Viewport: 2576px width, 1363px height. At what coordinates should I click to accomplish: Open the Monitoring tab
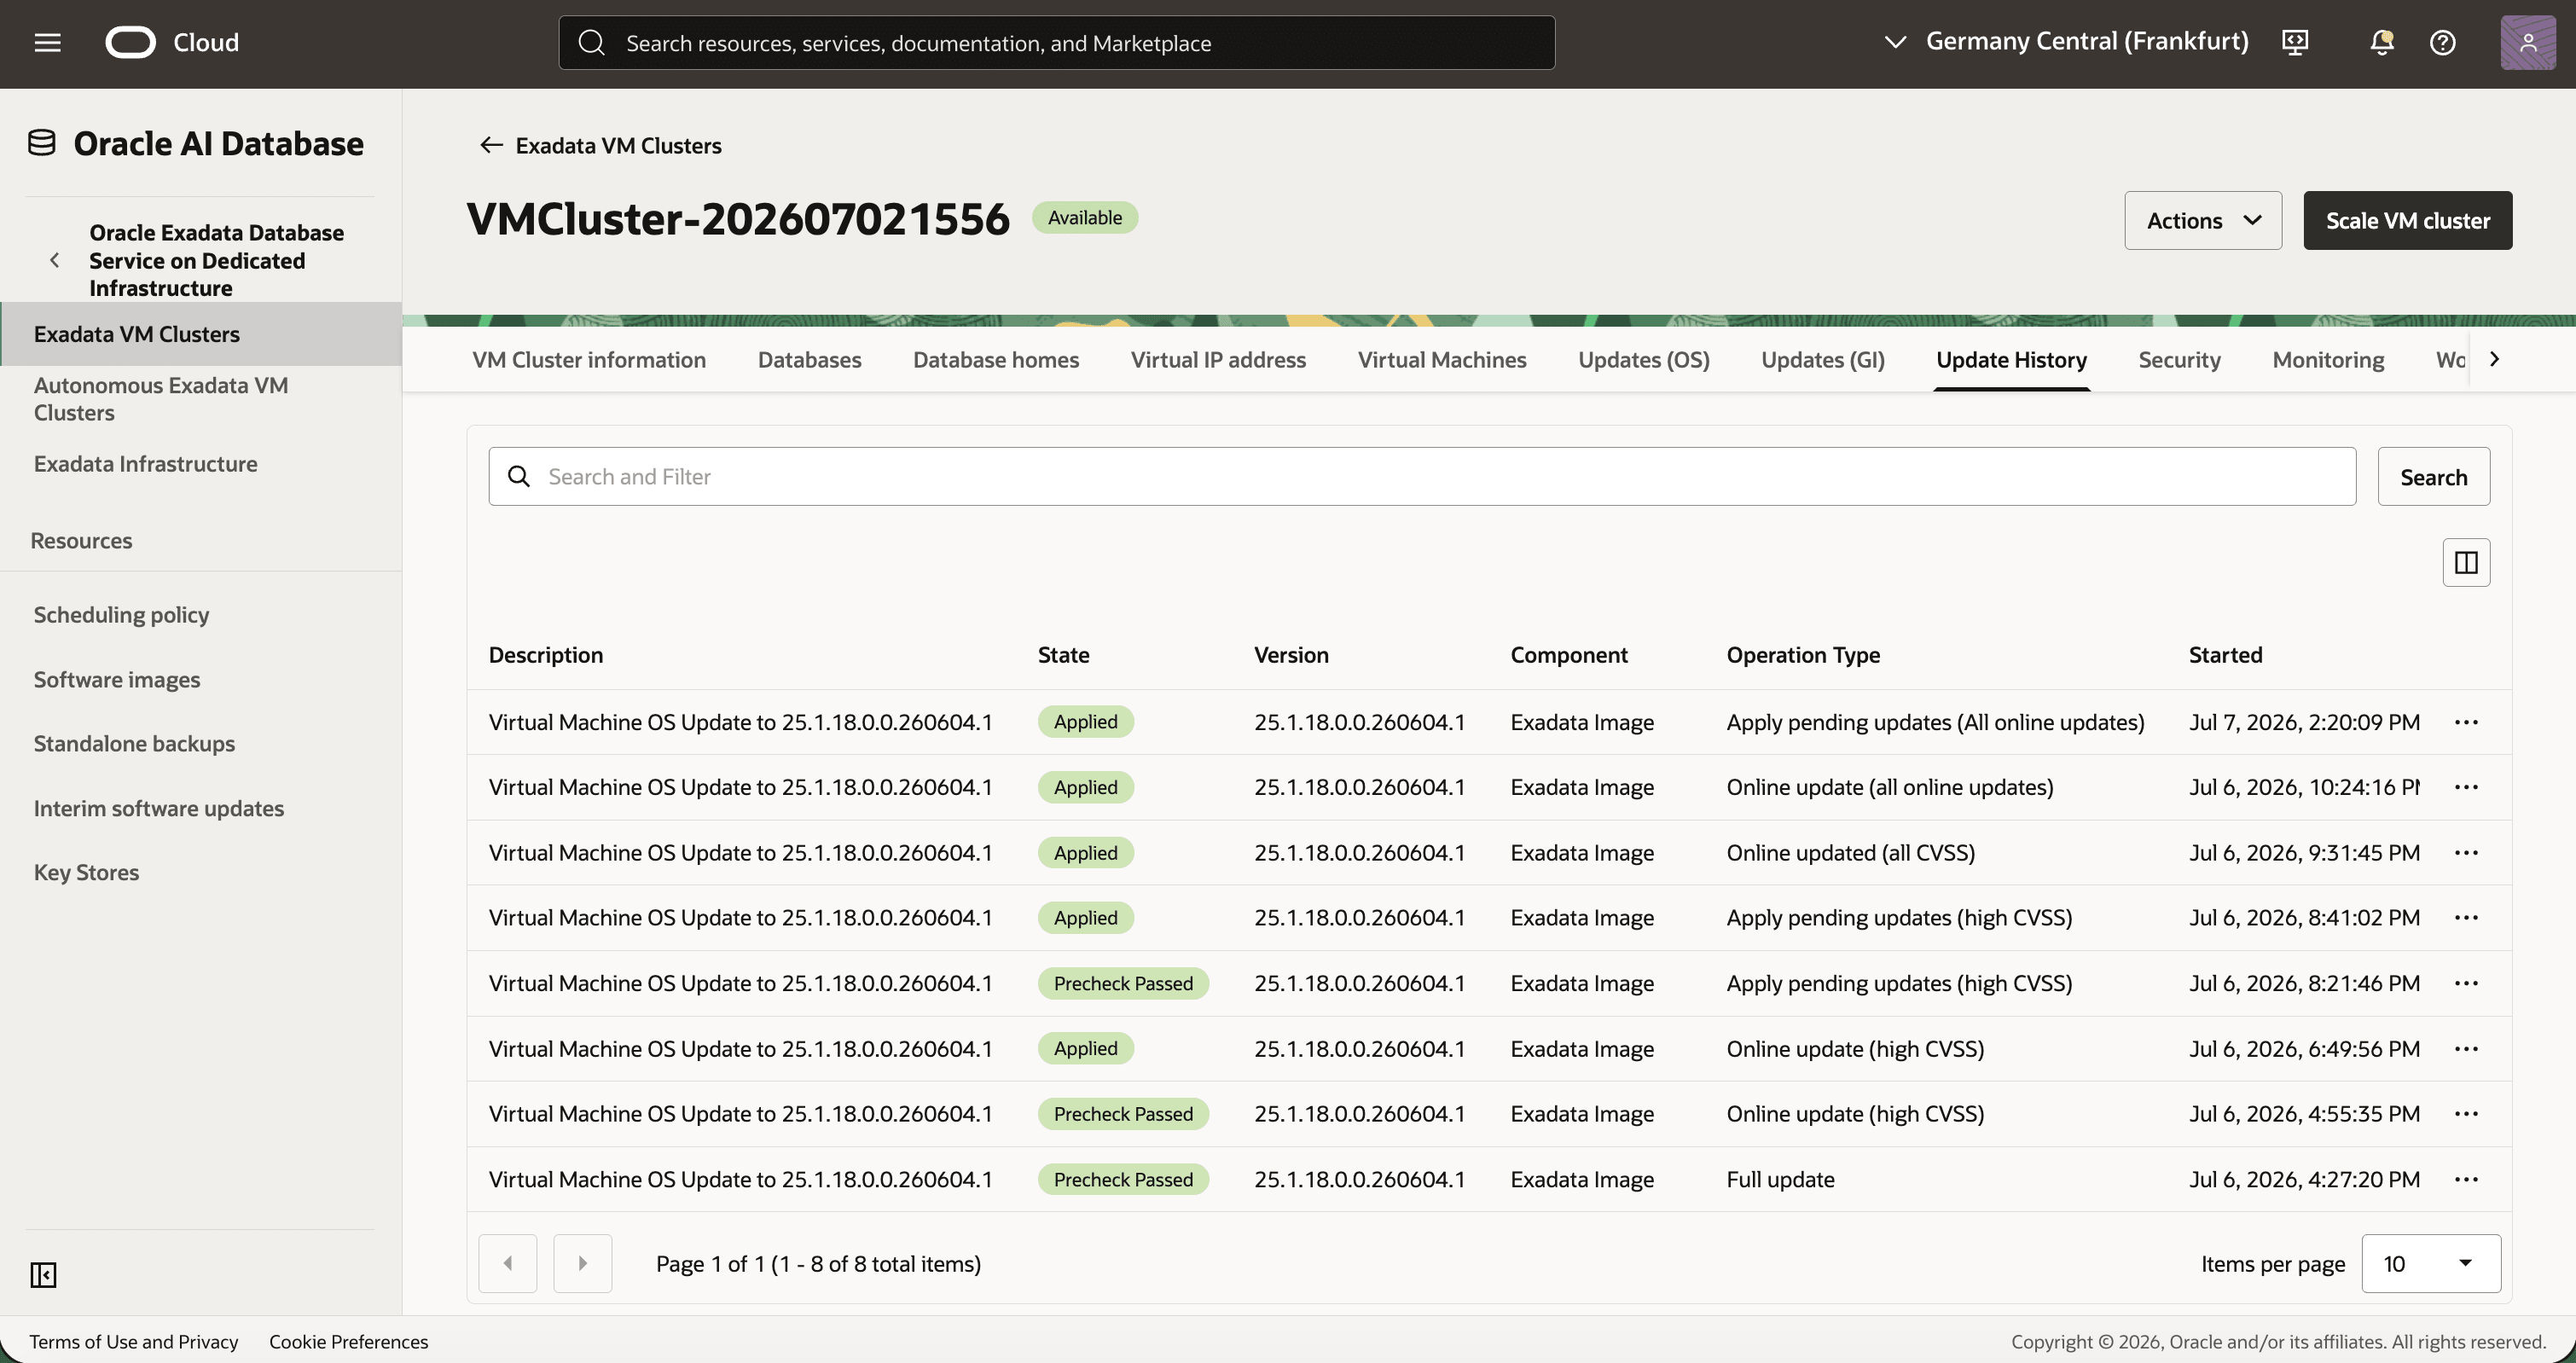(2328, 359)
